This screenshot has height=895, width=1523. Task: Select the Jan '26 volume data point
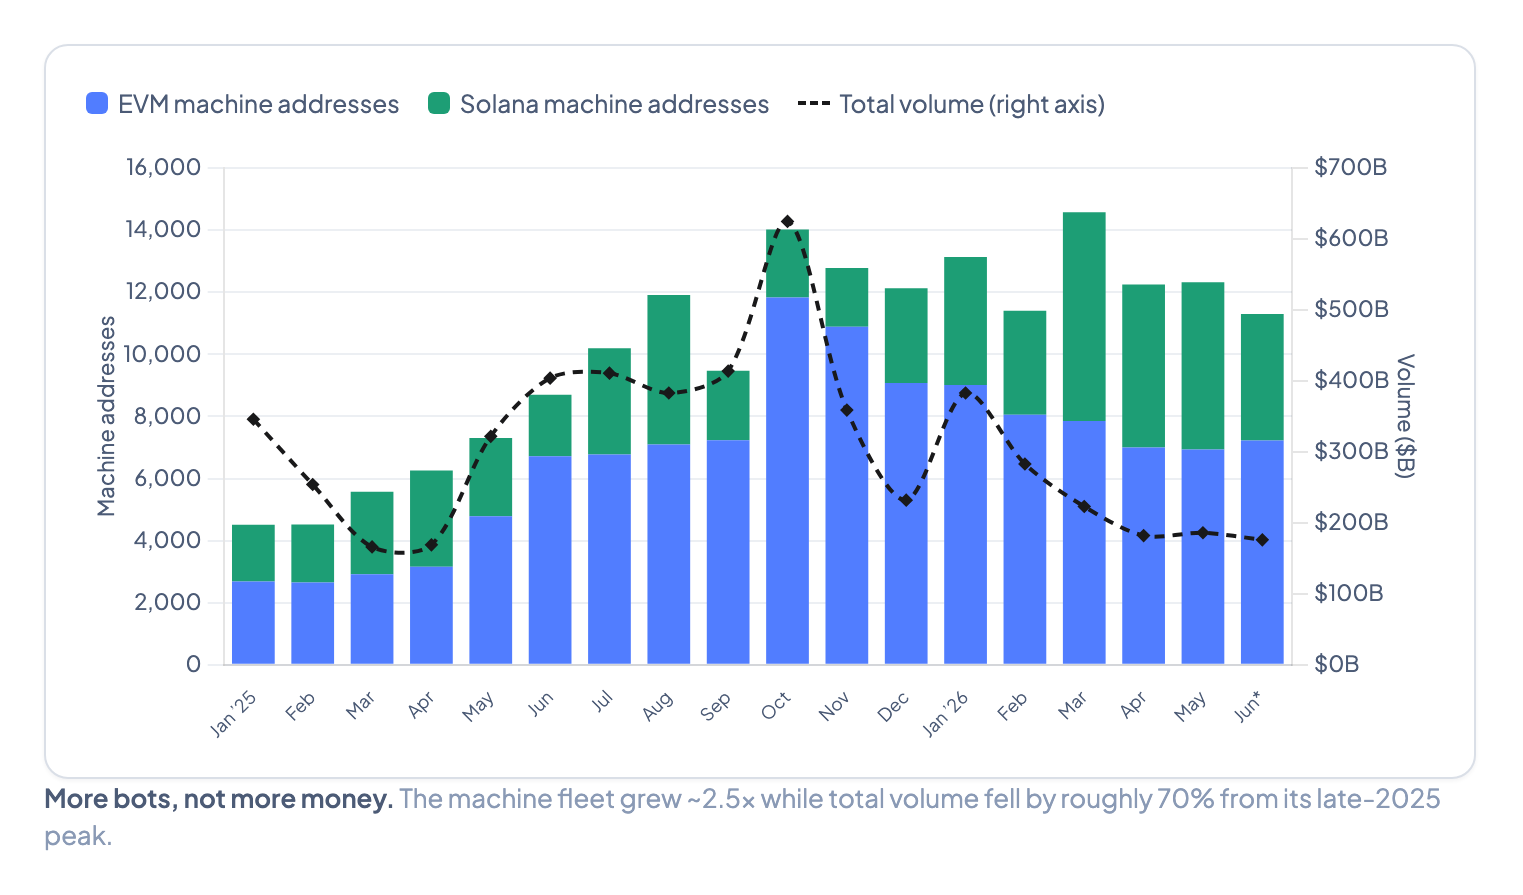pyautogui.click(x=965, y=393)
